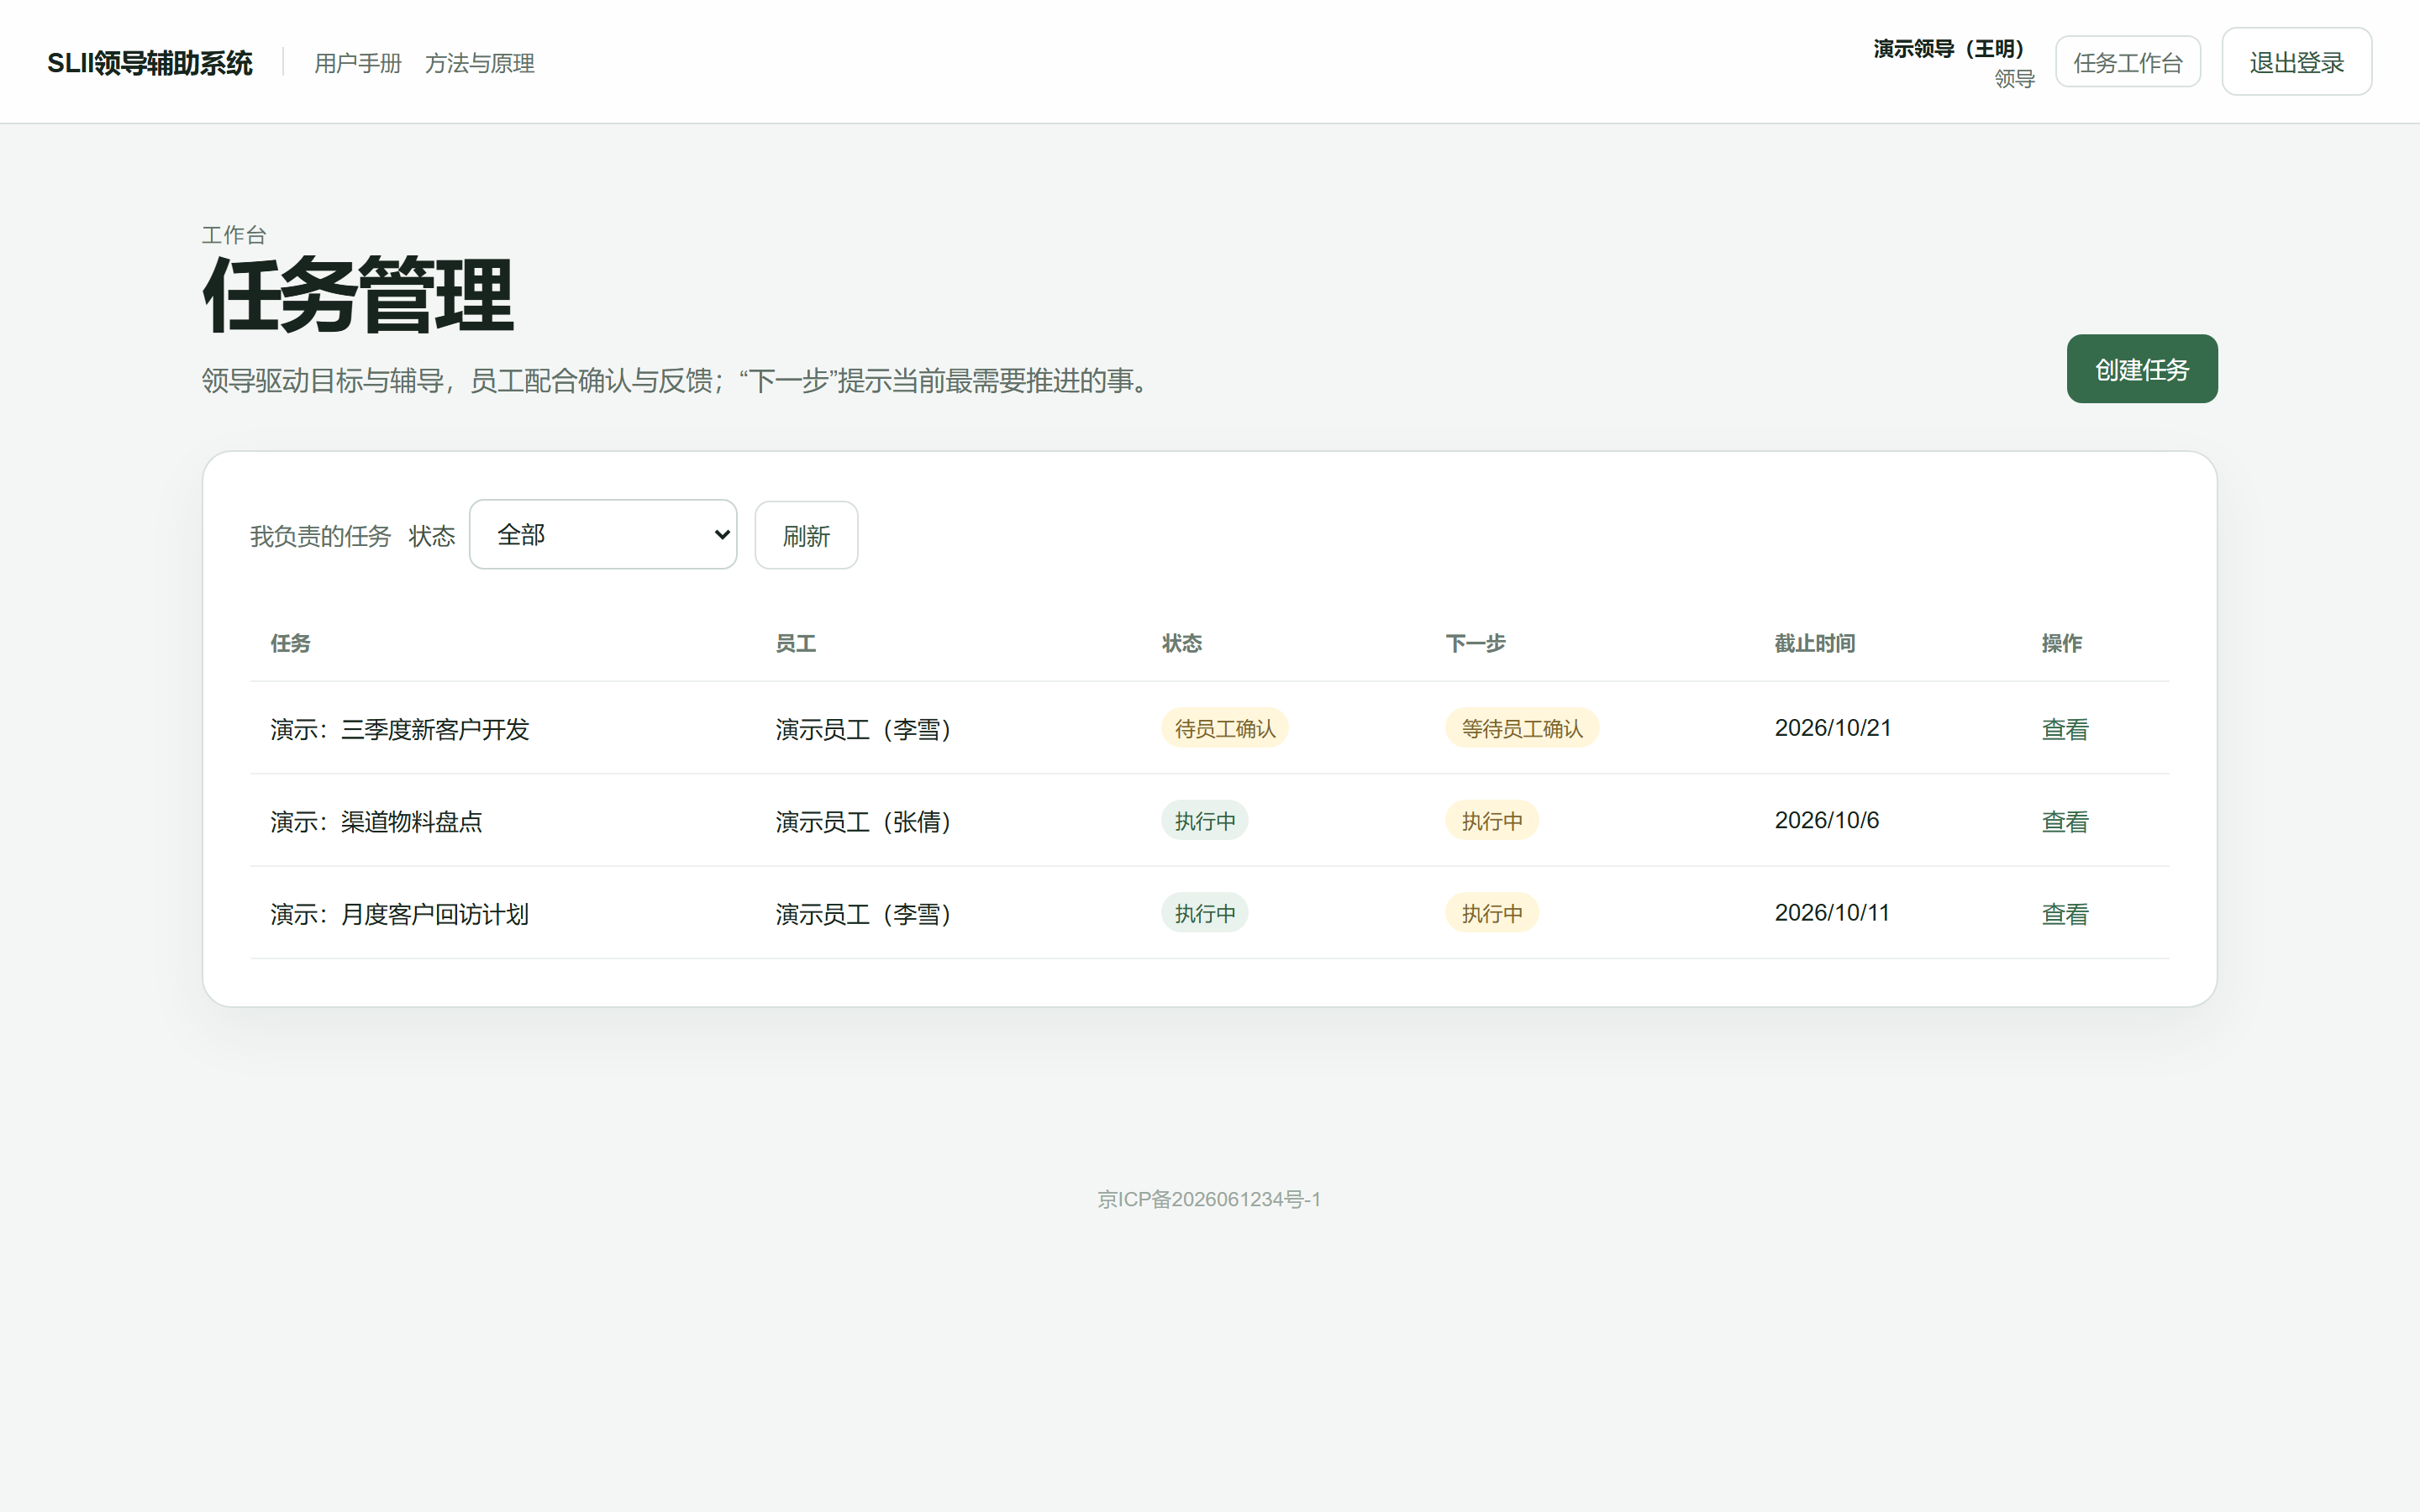Click deadline 2026/10/6
Viewport: 2420px width, 1512px height.
pyautogui.click(x=1827, y=820)
